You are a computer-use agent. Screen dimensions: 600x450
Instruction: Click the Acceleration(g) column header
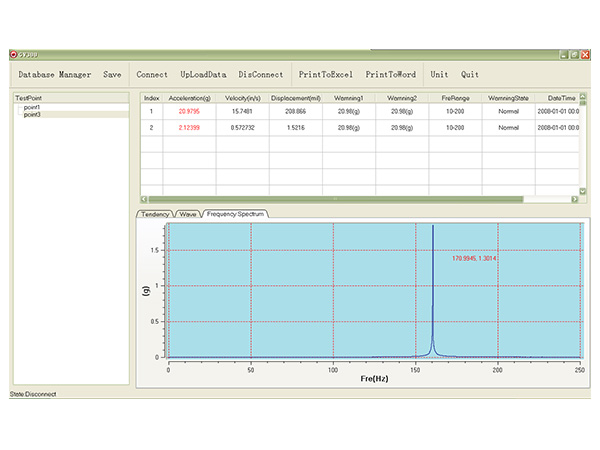pos(189,98)
